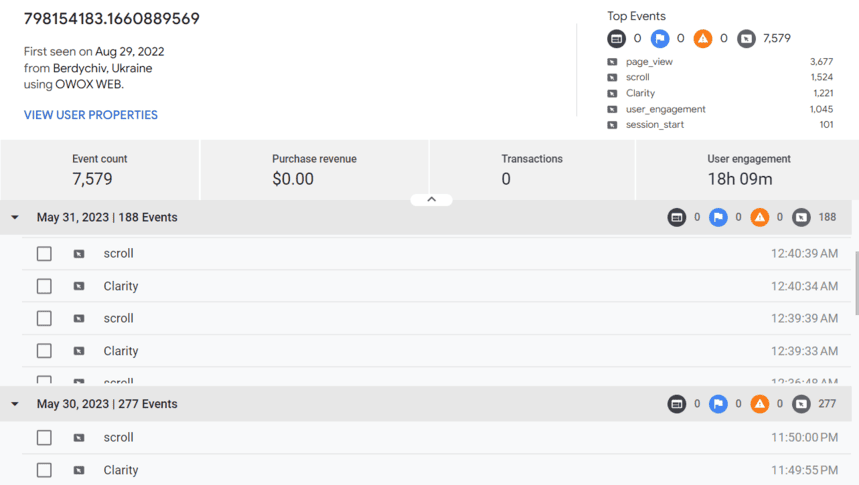Open the scroll event logged at 12:39:39 AM
Image resolution: width=859 pixels, height=485 pixels.
click(437, 318)
